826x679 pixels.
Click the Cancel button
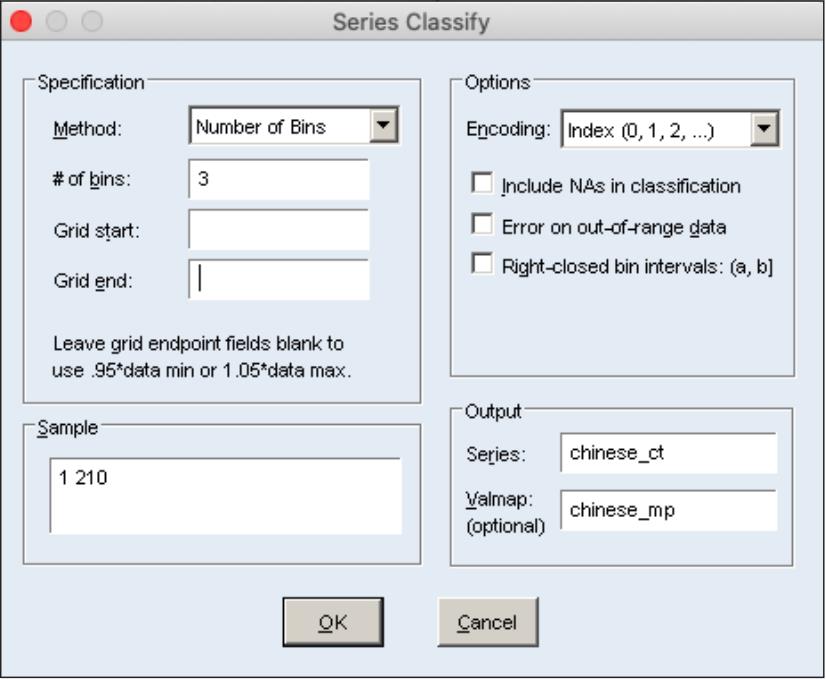(x=487, y=622)
